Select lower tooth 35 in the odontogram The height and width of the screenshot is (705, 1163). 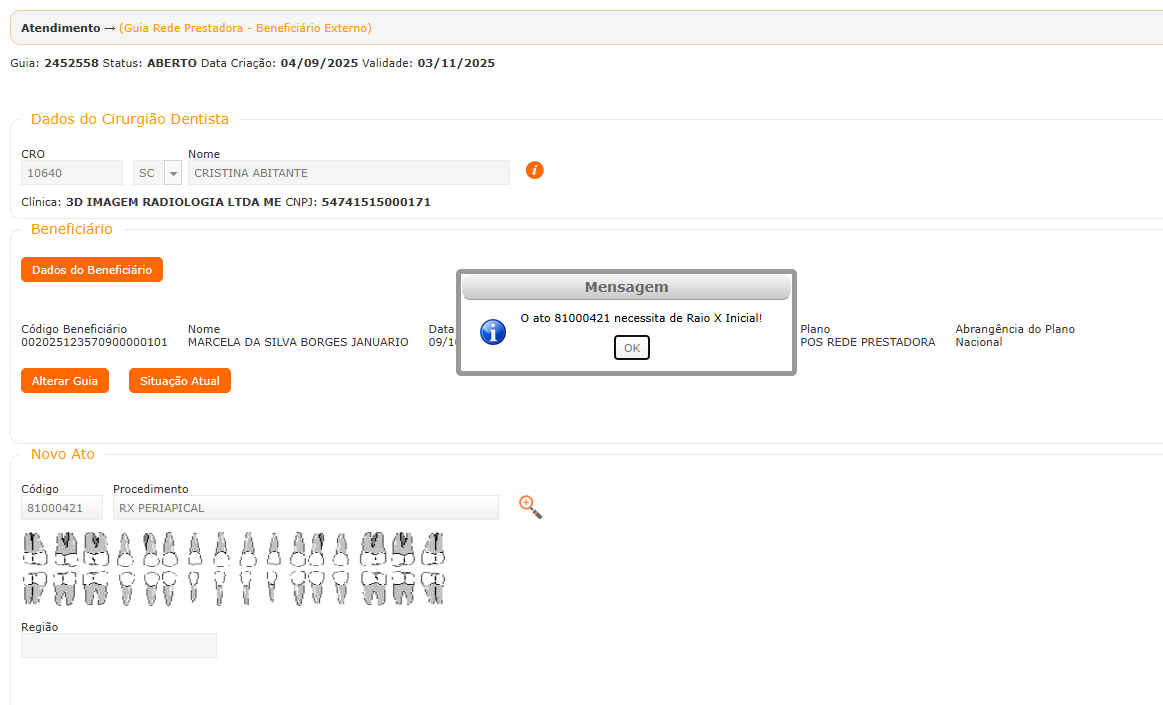tap(340, 588)
